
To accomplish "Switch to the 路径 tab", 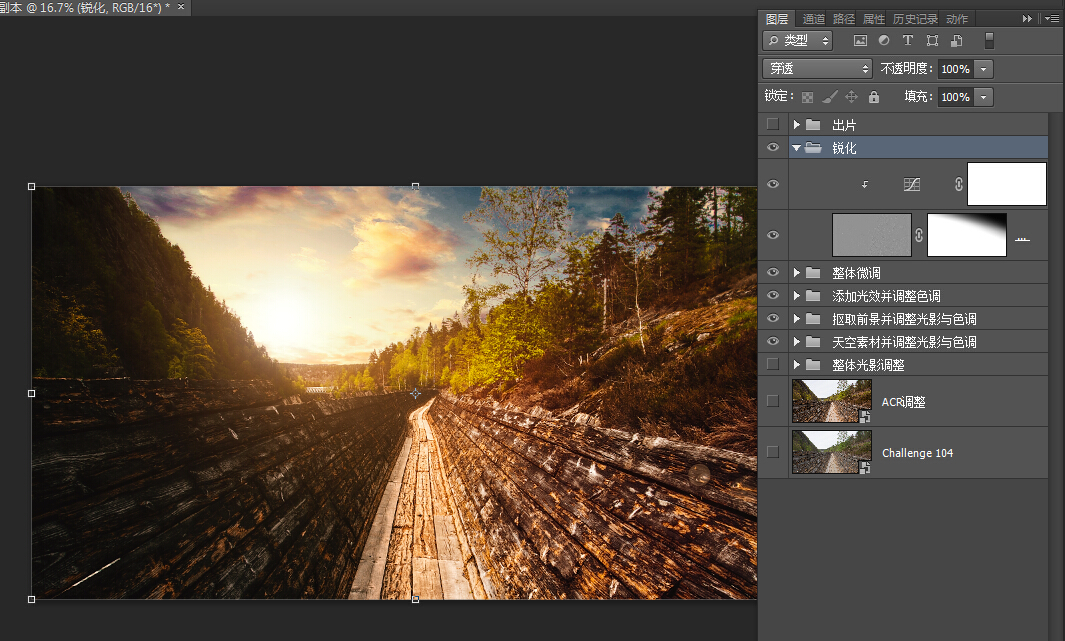I will pos(844,19).
